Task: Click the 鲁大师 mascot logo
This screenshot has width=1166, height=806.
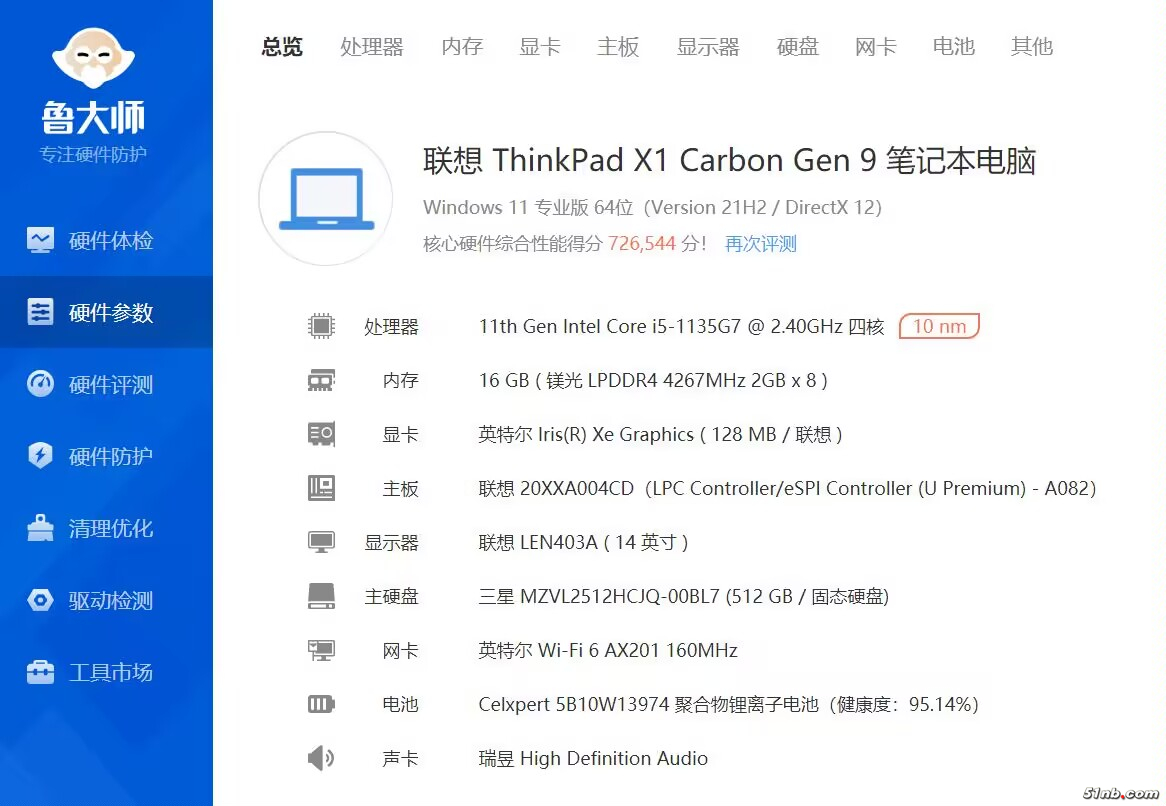Action: (x=93, y=58)
